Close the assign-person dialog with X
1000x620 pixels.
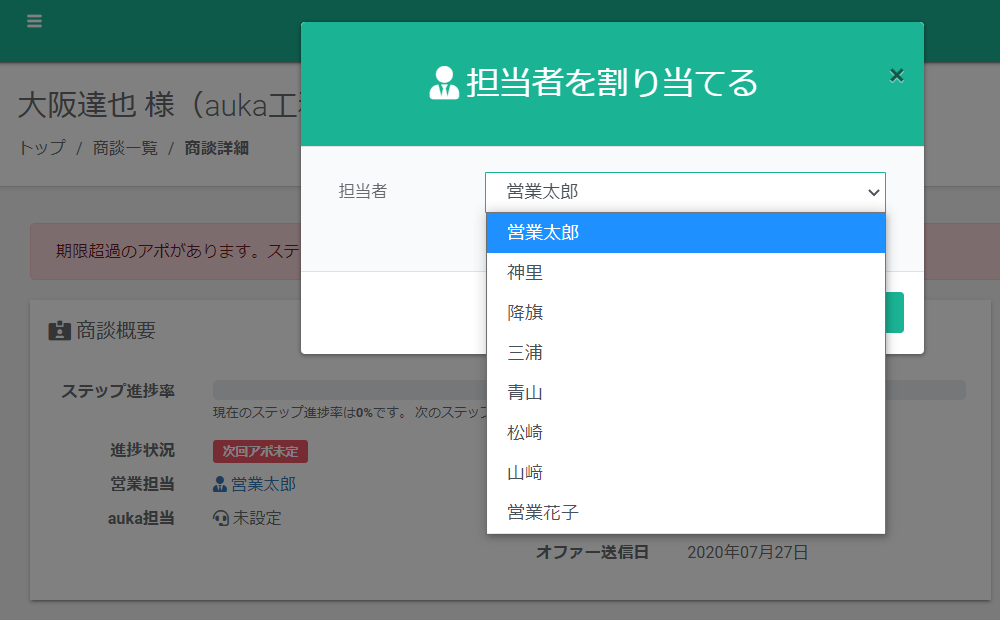click(897, 76)
